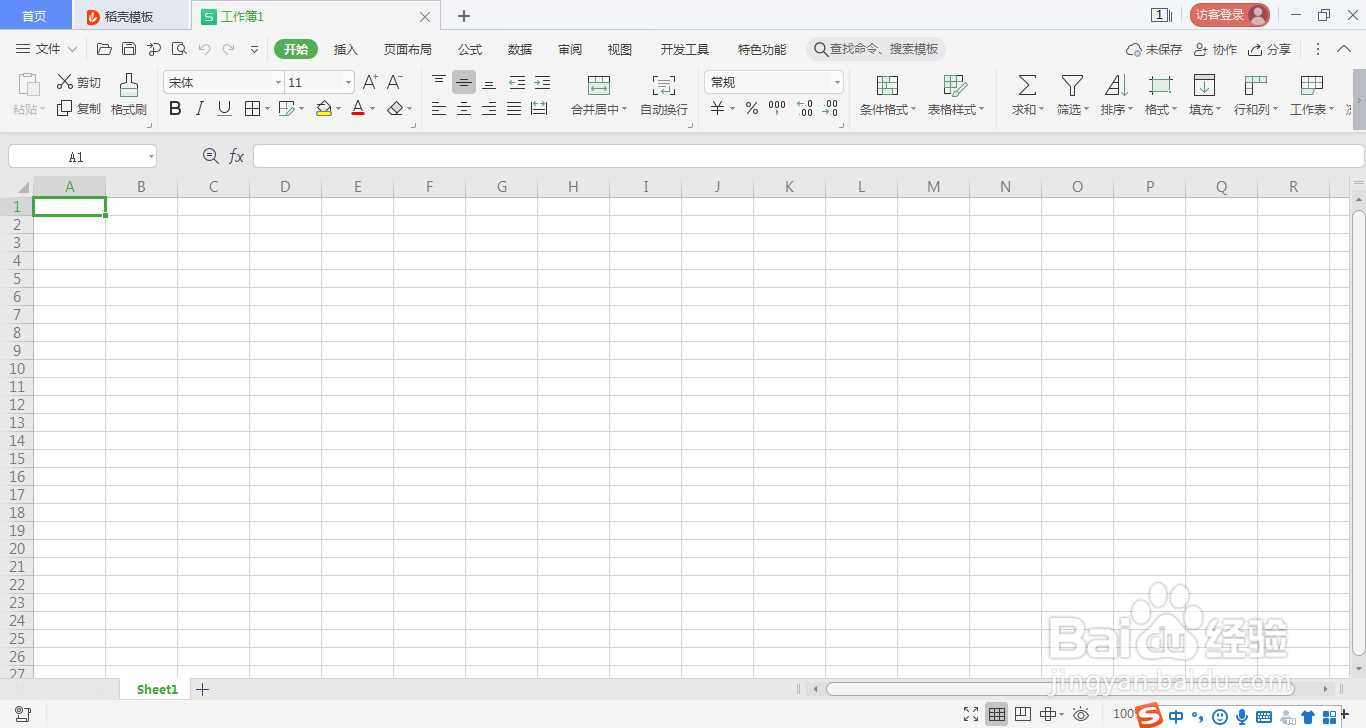Click the Collaborate (协作) button
This screenshot has height=728, width=1366.
[1215, 49]
